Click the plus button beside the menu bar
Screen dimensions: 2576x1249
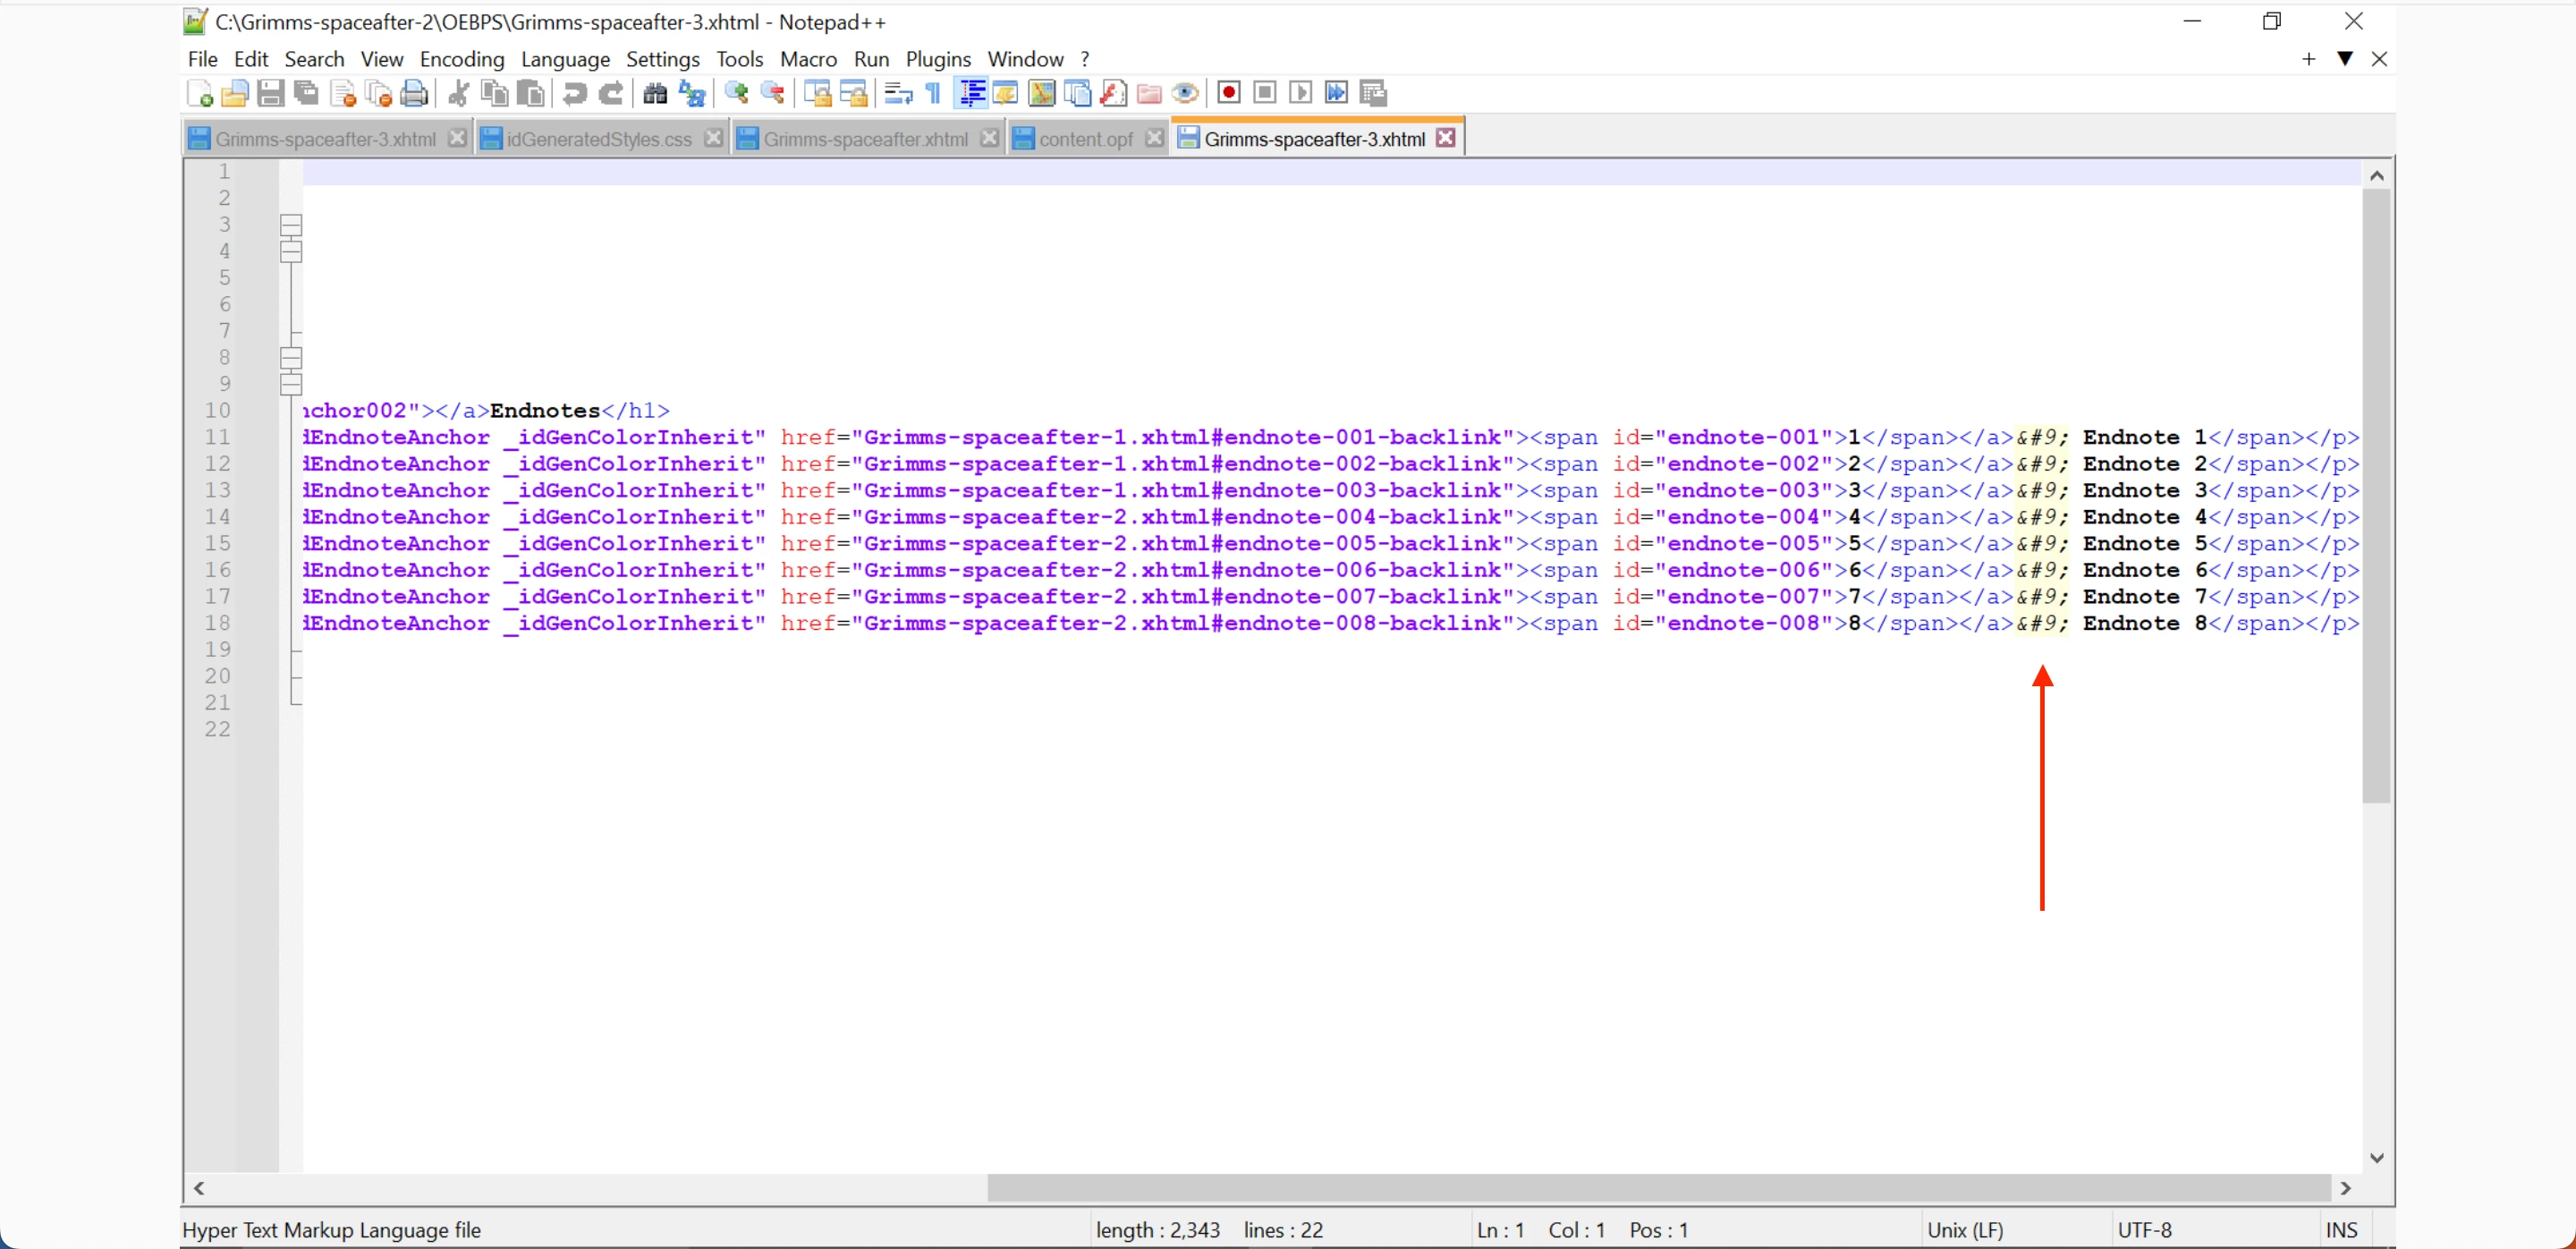[x=2308, y=59]
